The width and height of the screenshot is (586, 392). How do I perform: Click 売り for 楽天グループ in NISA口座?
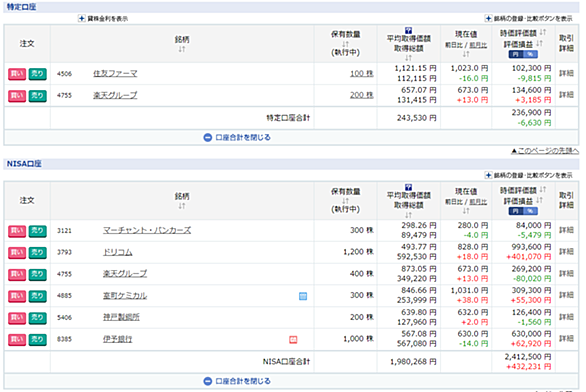38,274
